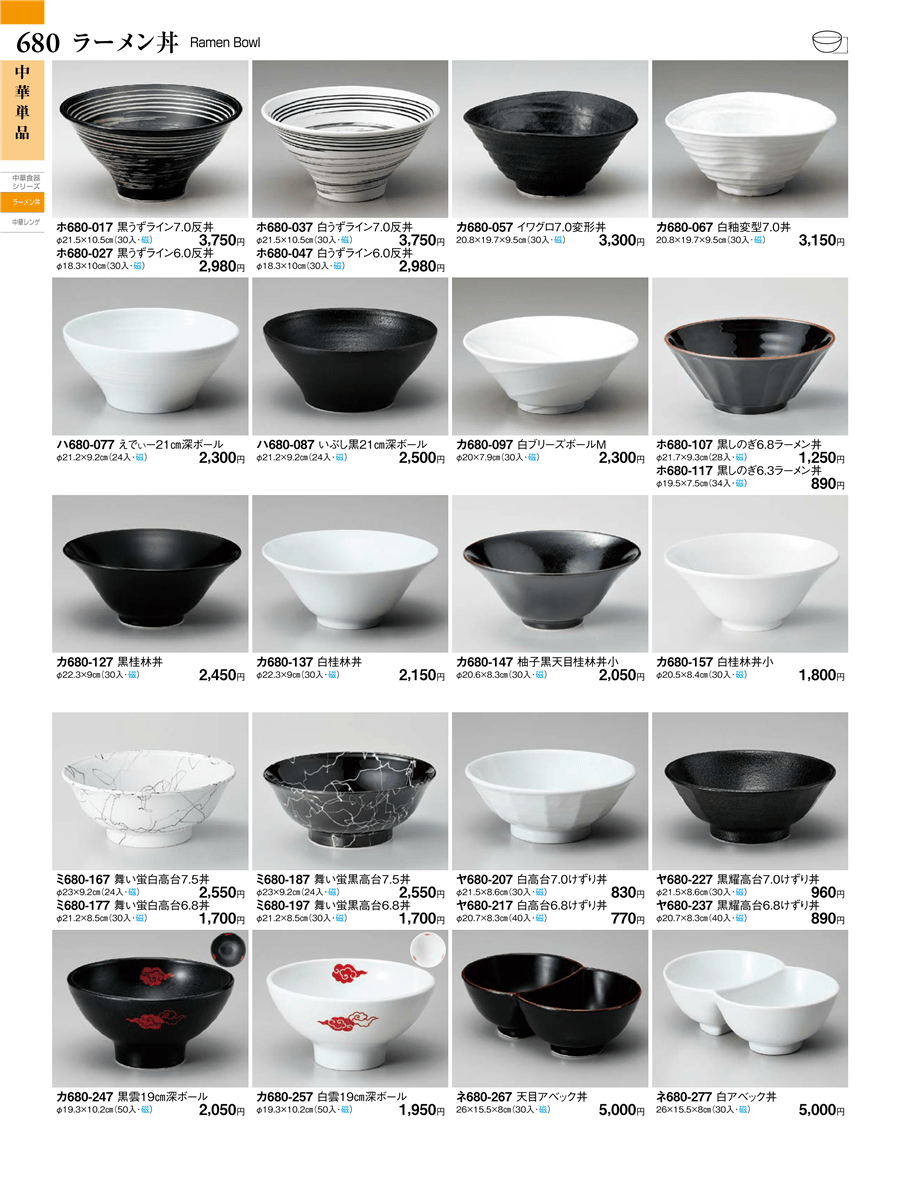Image resolution: width=900 pixels, height=1187 pixels.
Task: Click the 舞い蛍白高台7.5丼 bowl image
Action: click(x=151, y=791)
